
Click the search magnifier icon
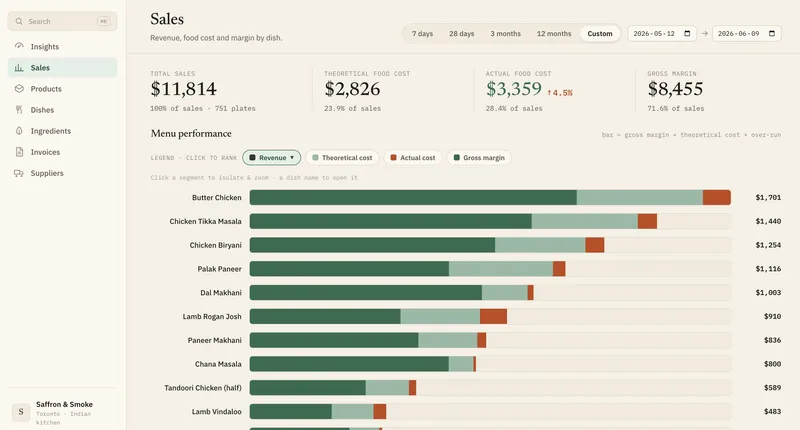pos(19,21)
